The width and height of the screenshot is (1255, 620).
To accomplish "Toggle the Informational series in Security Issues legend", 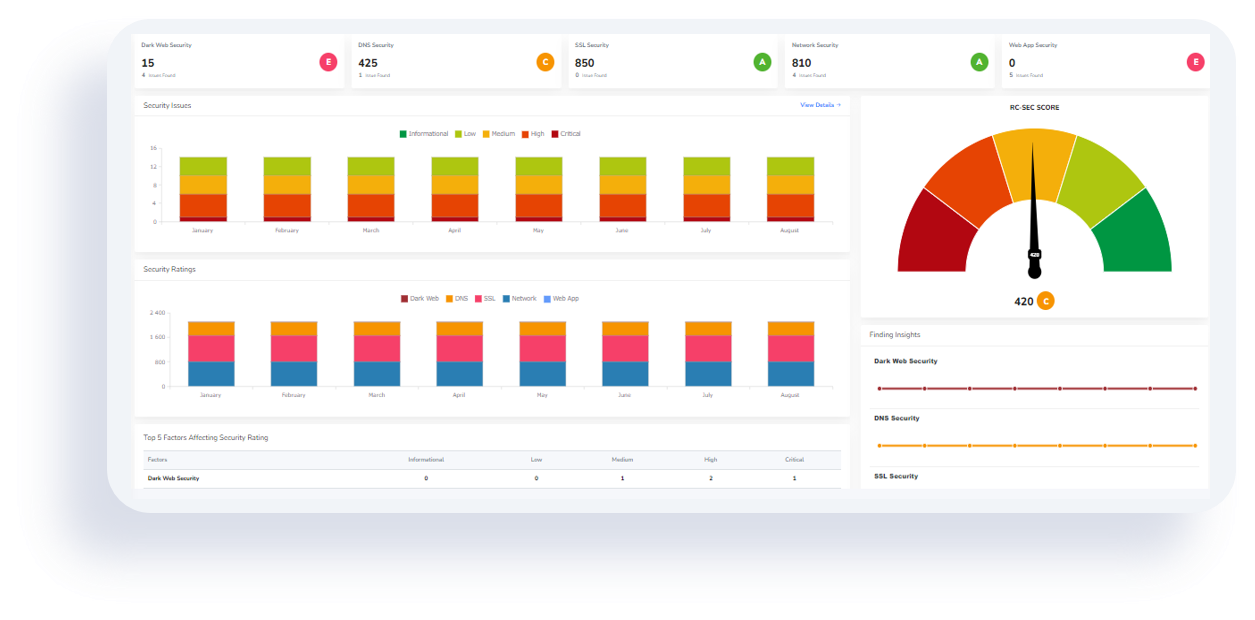I will pos(424,132).
